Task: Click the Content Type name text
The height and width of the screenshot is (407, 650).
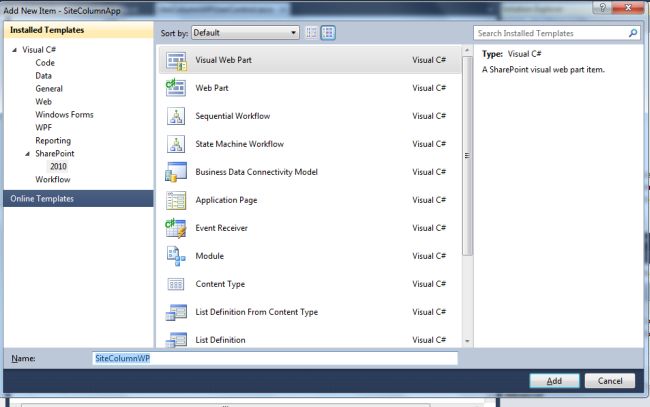Action: [220, 284]
